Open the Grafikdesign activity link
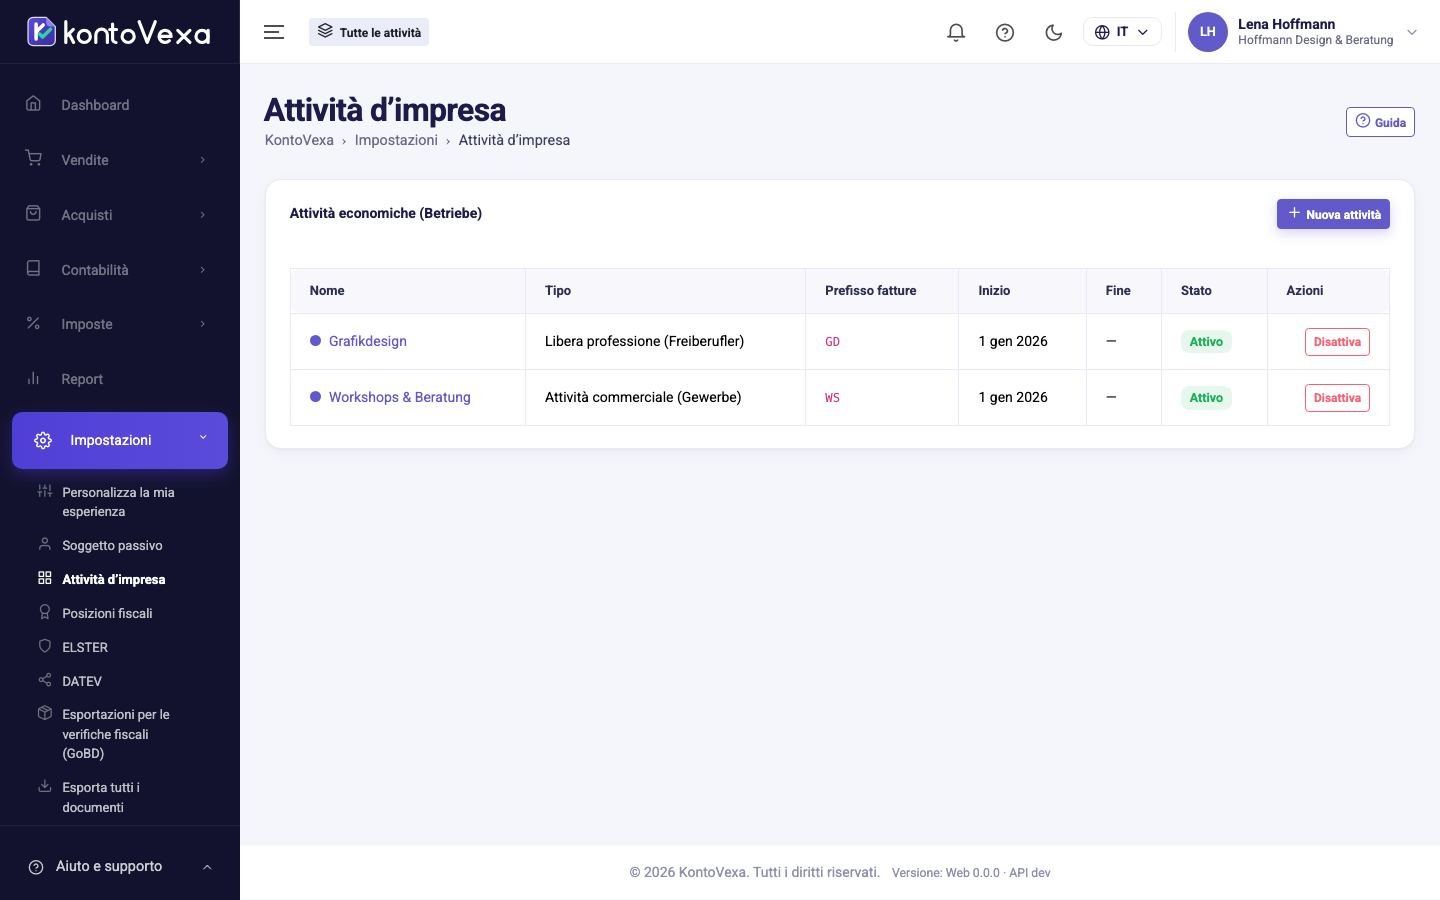The width and height of the screenshot is (1440, 900). [368, 341]
